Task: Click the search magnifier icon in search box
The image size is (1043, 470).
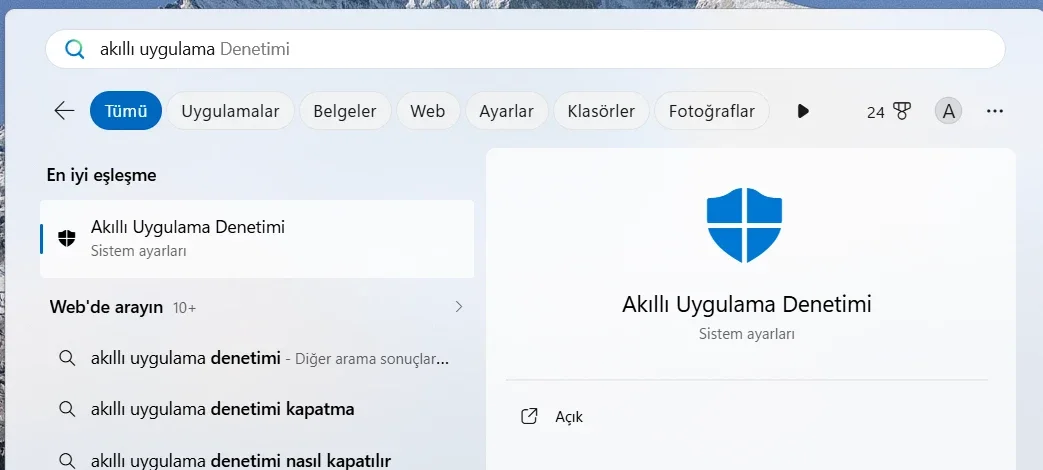Action: tap(74, 49)
